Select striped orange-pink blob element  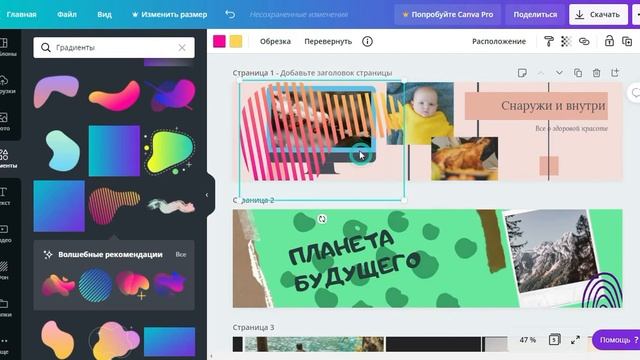tap(114, 205)
